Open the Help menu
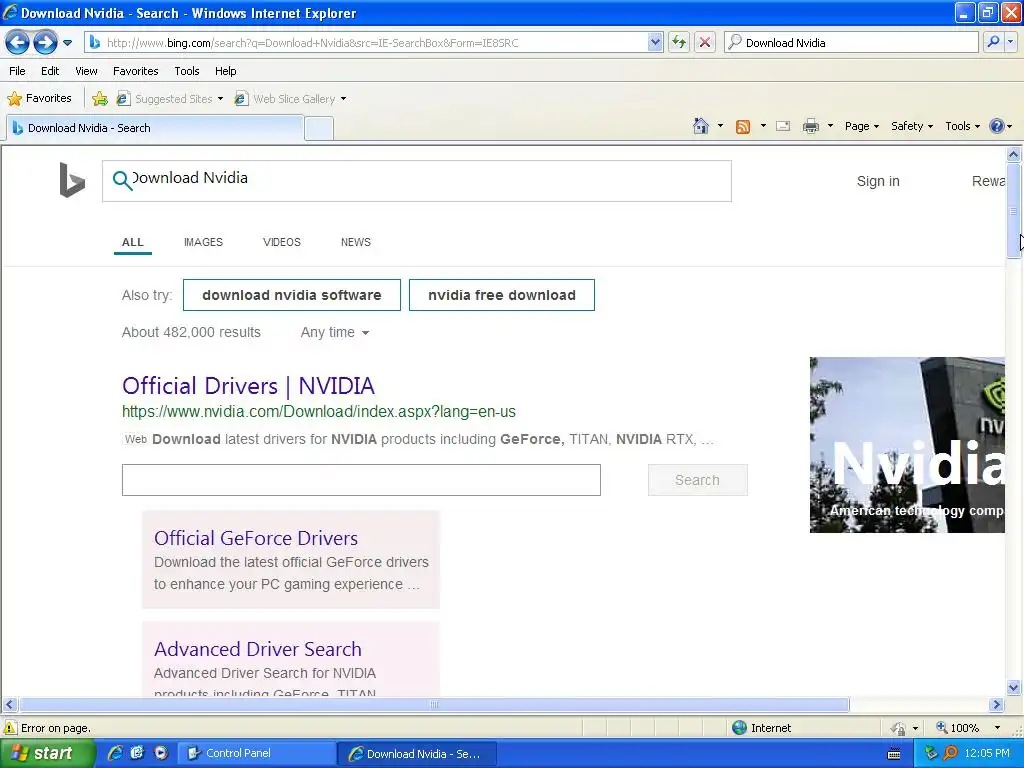1024x768 pixels. (226, 71)
